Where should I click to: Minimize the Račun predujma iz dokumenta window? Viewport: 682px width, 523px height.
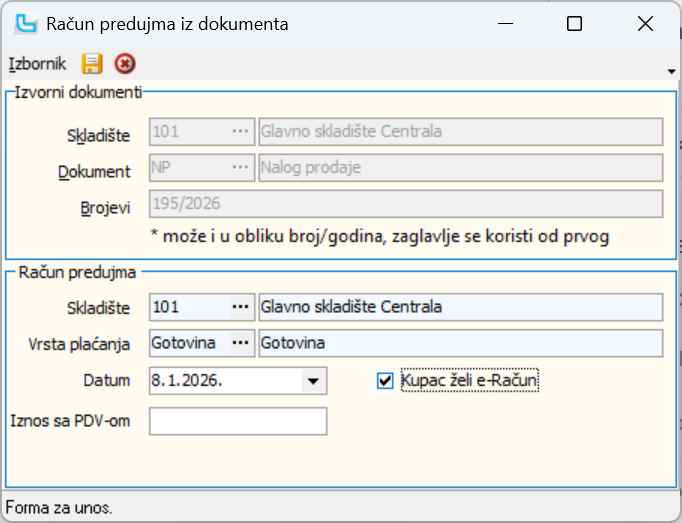click(x=505, y=23)
